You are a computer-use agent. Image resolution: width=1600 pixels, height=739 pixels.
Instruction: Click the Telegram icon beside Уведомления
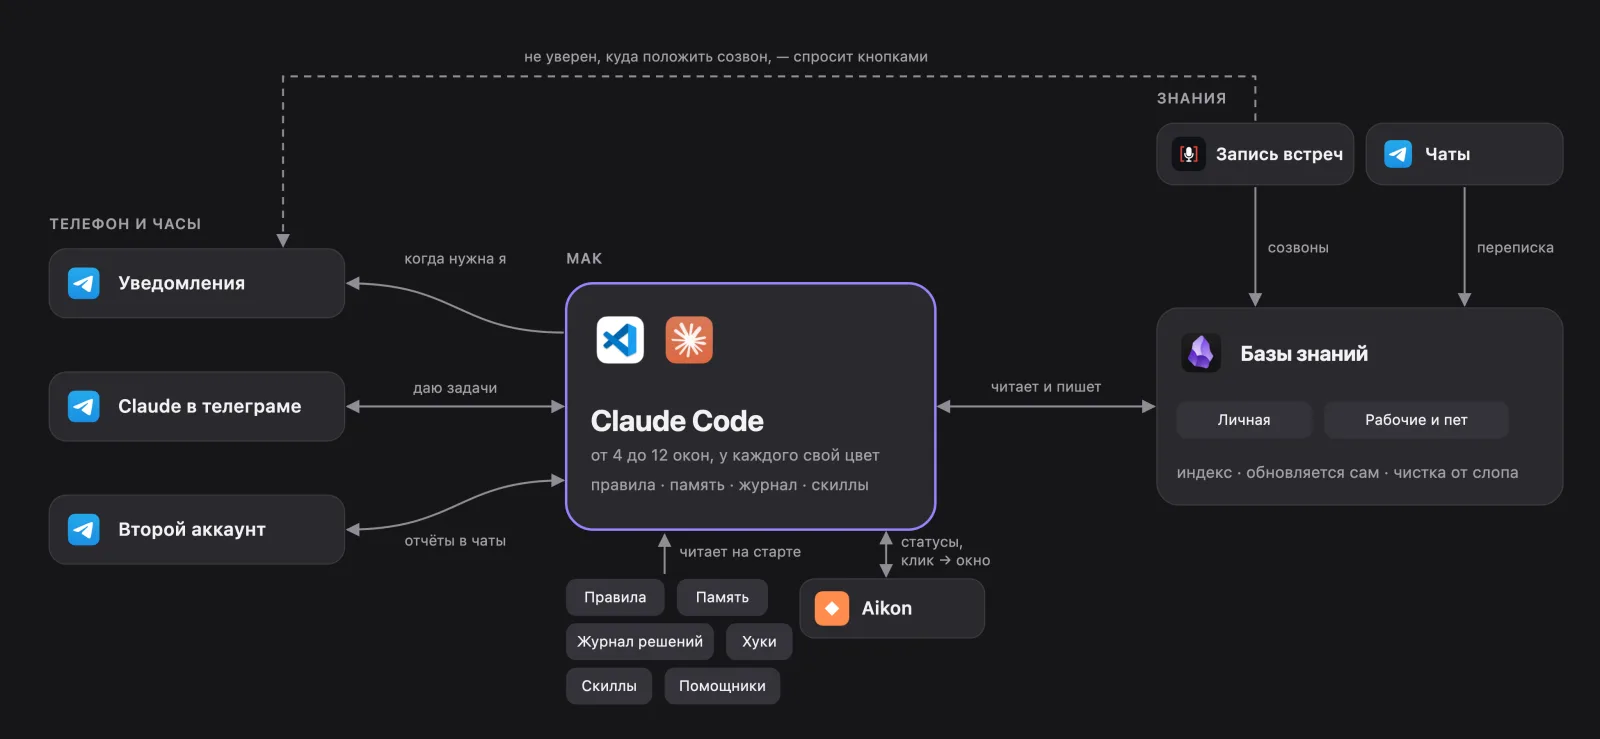[x=84, y=283]
